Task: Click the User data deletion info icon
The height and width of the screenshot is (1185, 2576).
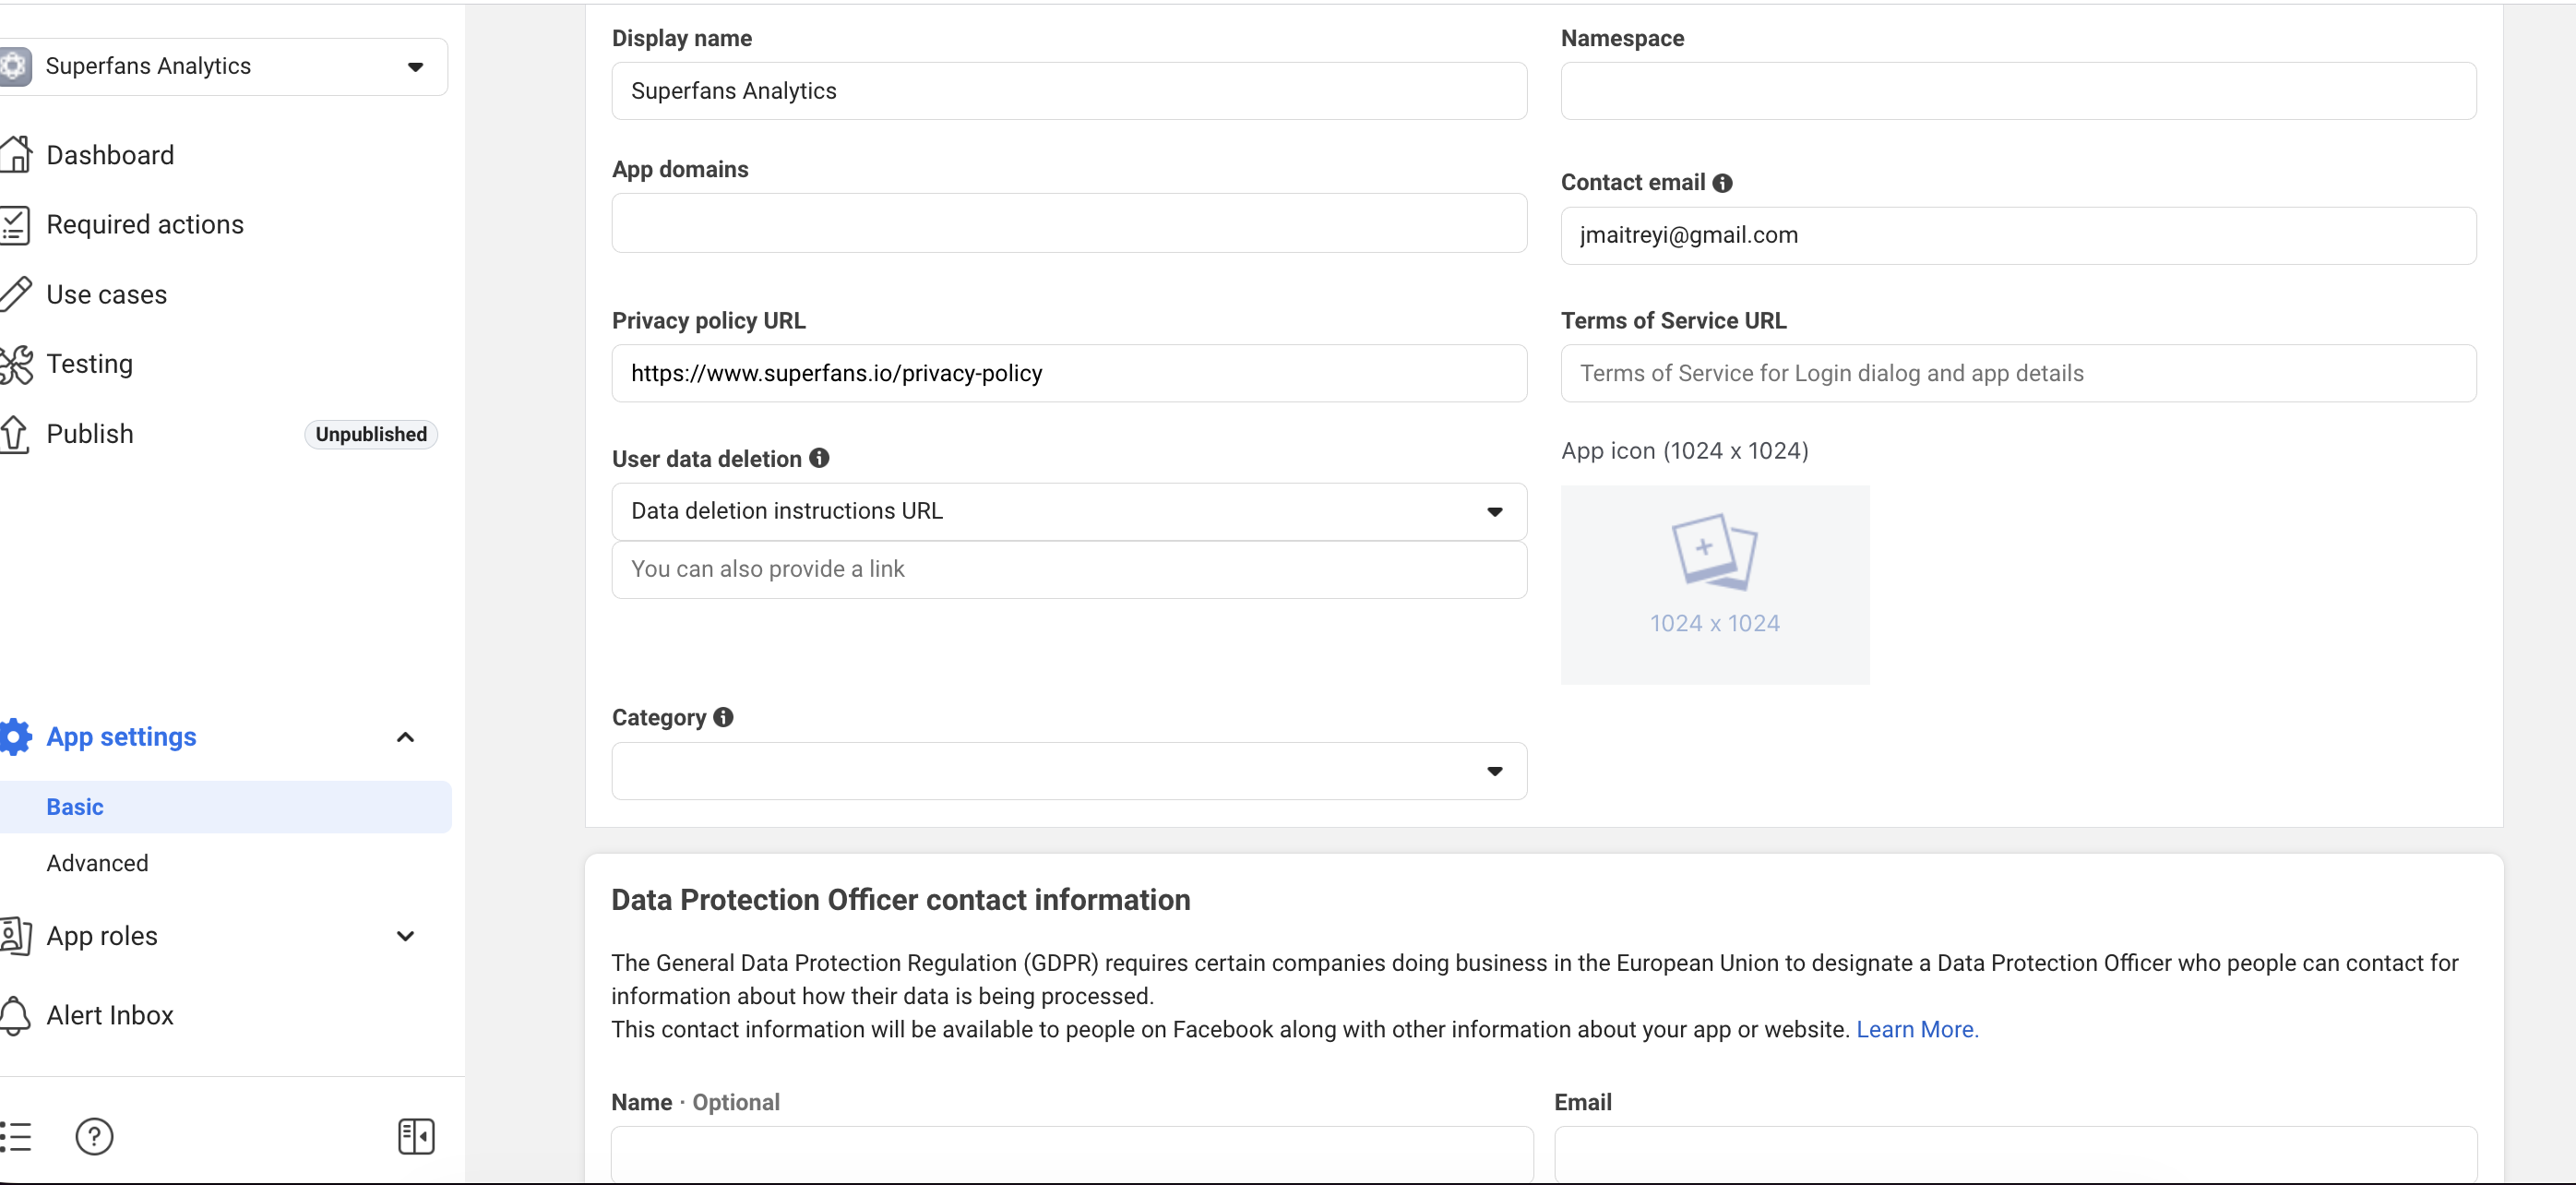Action: coord(819,458)
